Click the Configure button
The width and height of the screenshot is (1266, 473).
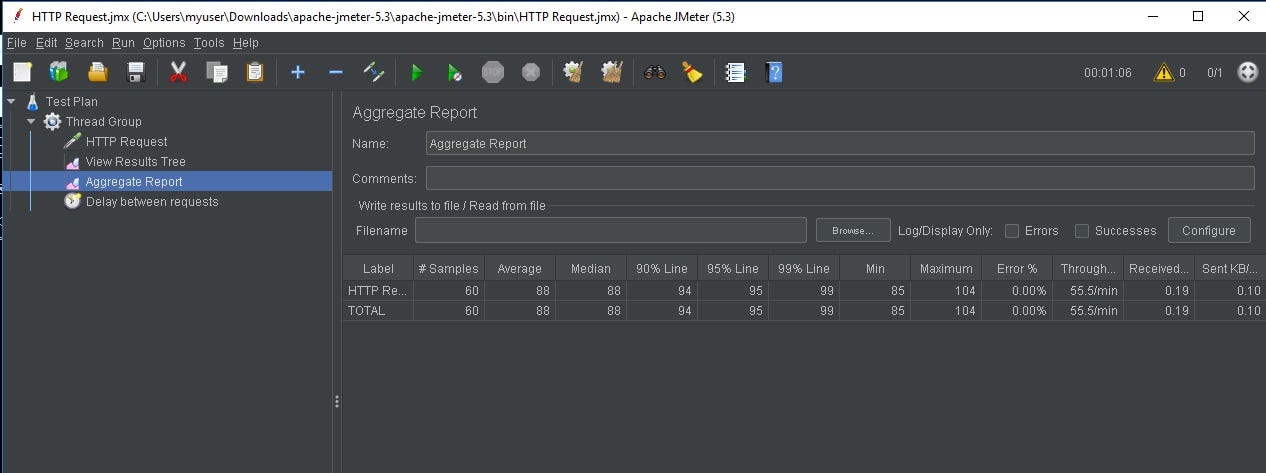[1209, 230]
